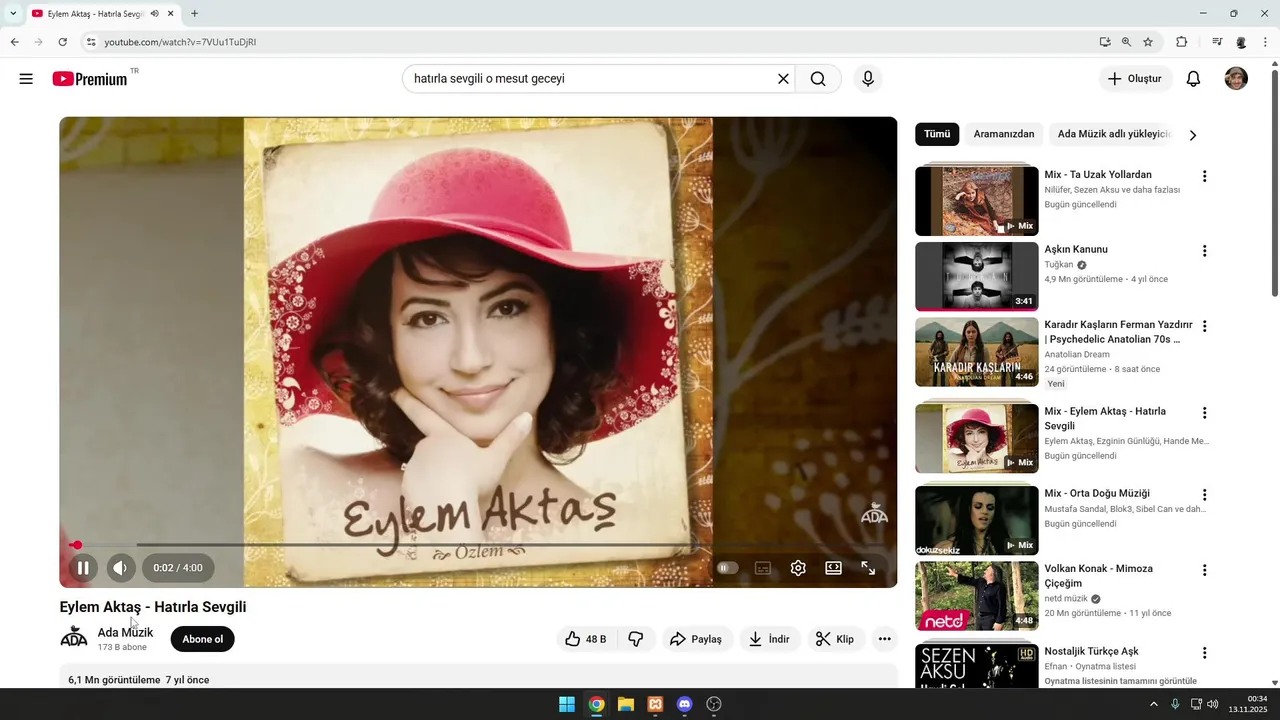Open media controls icon in toolbar
Screen dimensions: 1280x720
coord(1217,42)
